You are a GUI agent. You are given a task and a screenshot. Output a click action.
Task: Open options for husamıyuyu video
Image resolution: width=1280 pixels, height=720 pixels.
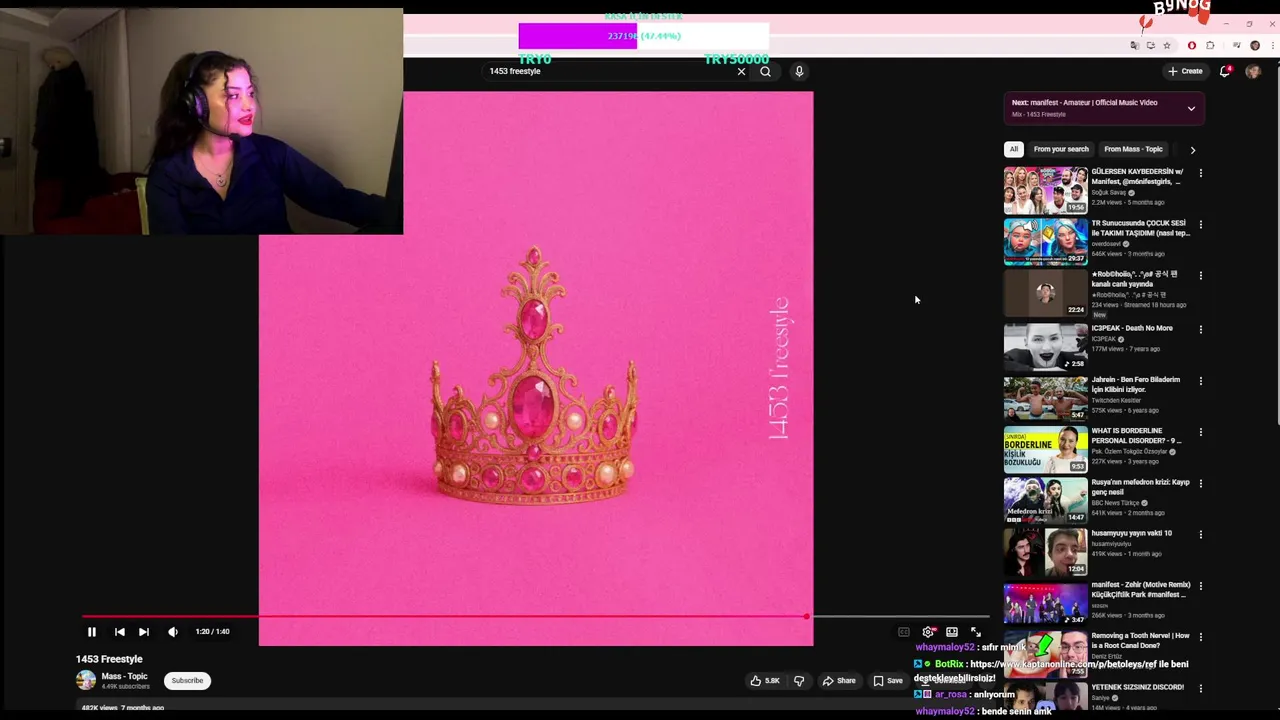pyautogui.click(x=1200, y=534)
